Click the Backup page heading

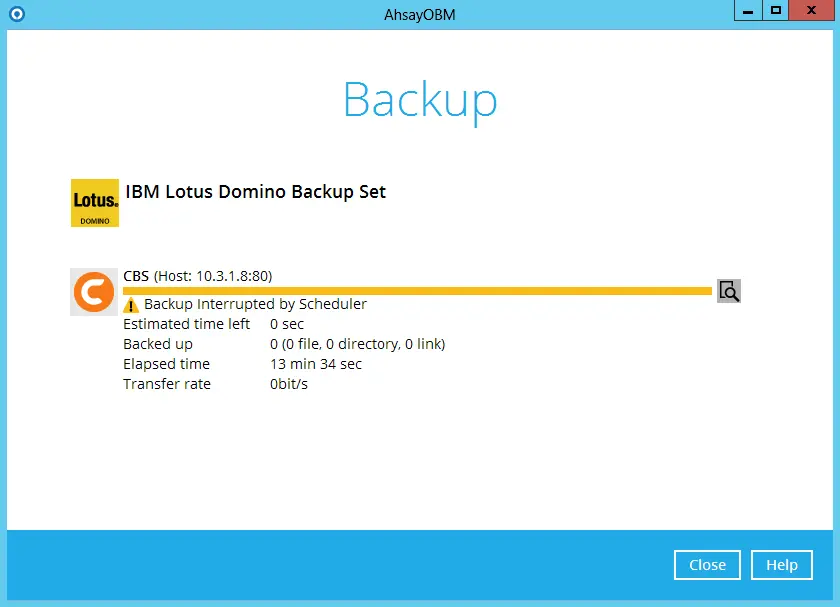[420, 99]
